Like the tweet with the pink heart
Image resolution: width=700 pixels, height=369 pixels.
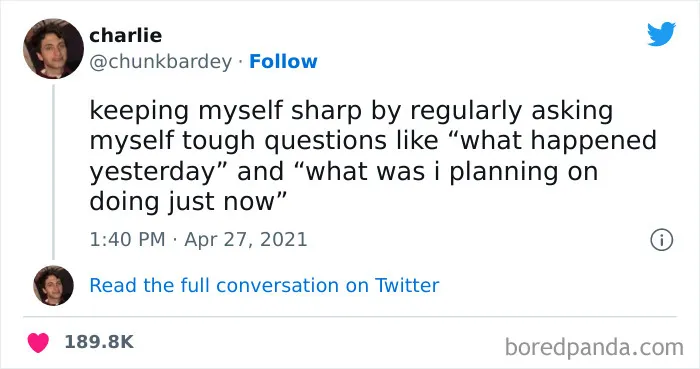(x=38, y=342)
